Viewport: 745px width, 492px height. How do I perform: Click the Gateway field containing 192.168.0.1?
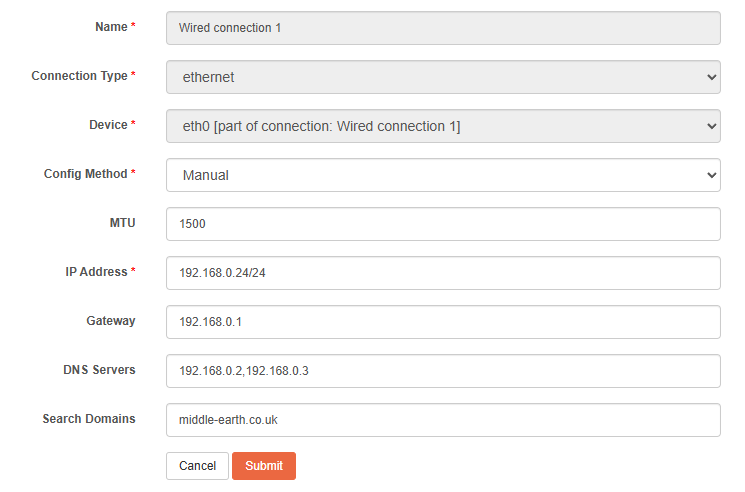(443, 322)
